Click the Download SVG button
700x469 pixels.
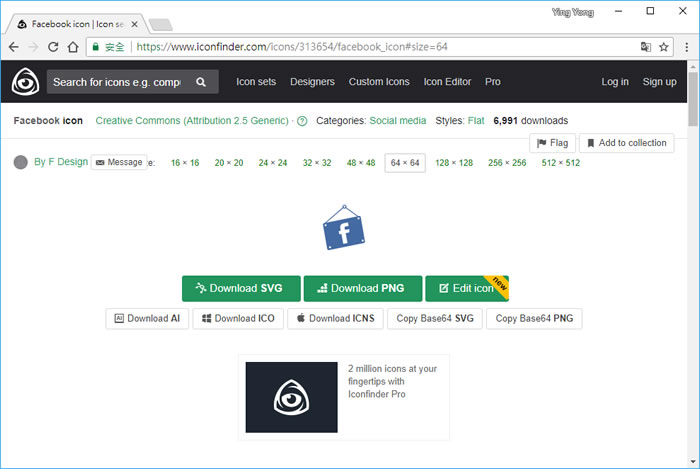241,288
